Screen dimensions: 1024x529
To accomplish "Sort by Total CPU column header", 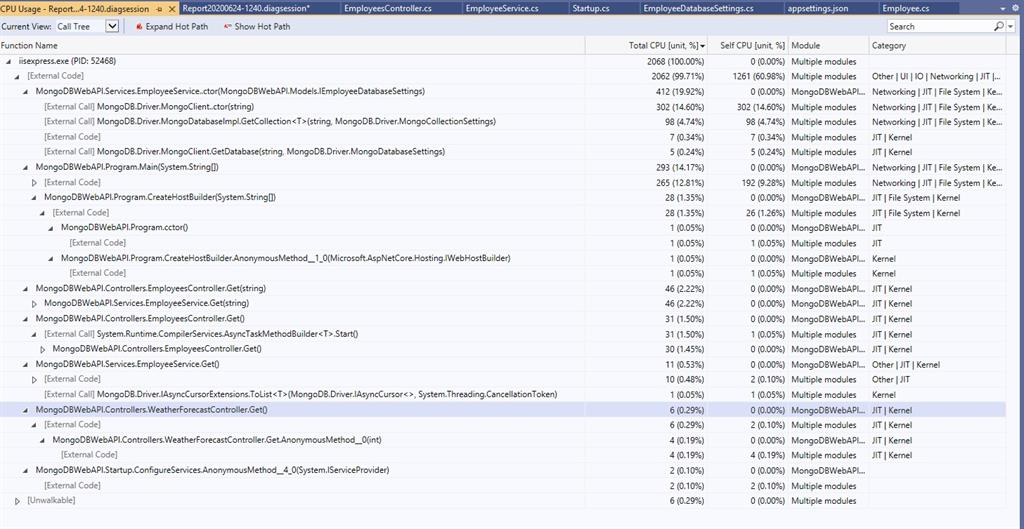I will coord(647,46).
